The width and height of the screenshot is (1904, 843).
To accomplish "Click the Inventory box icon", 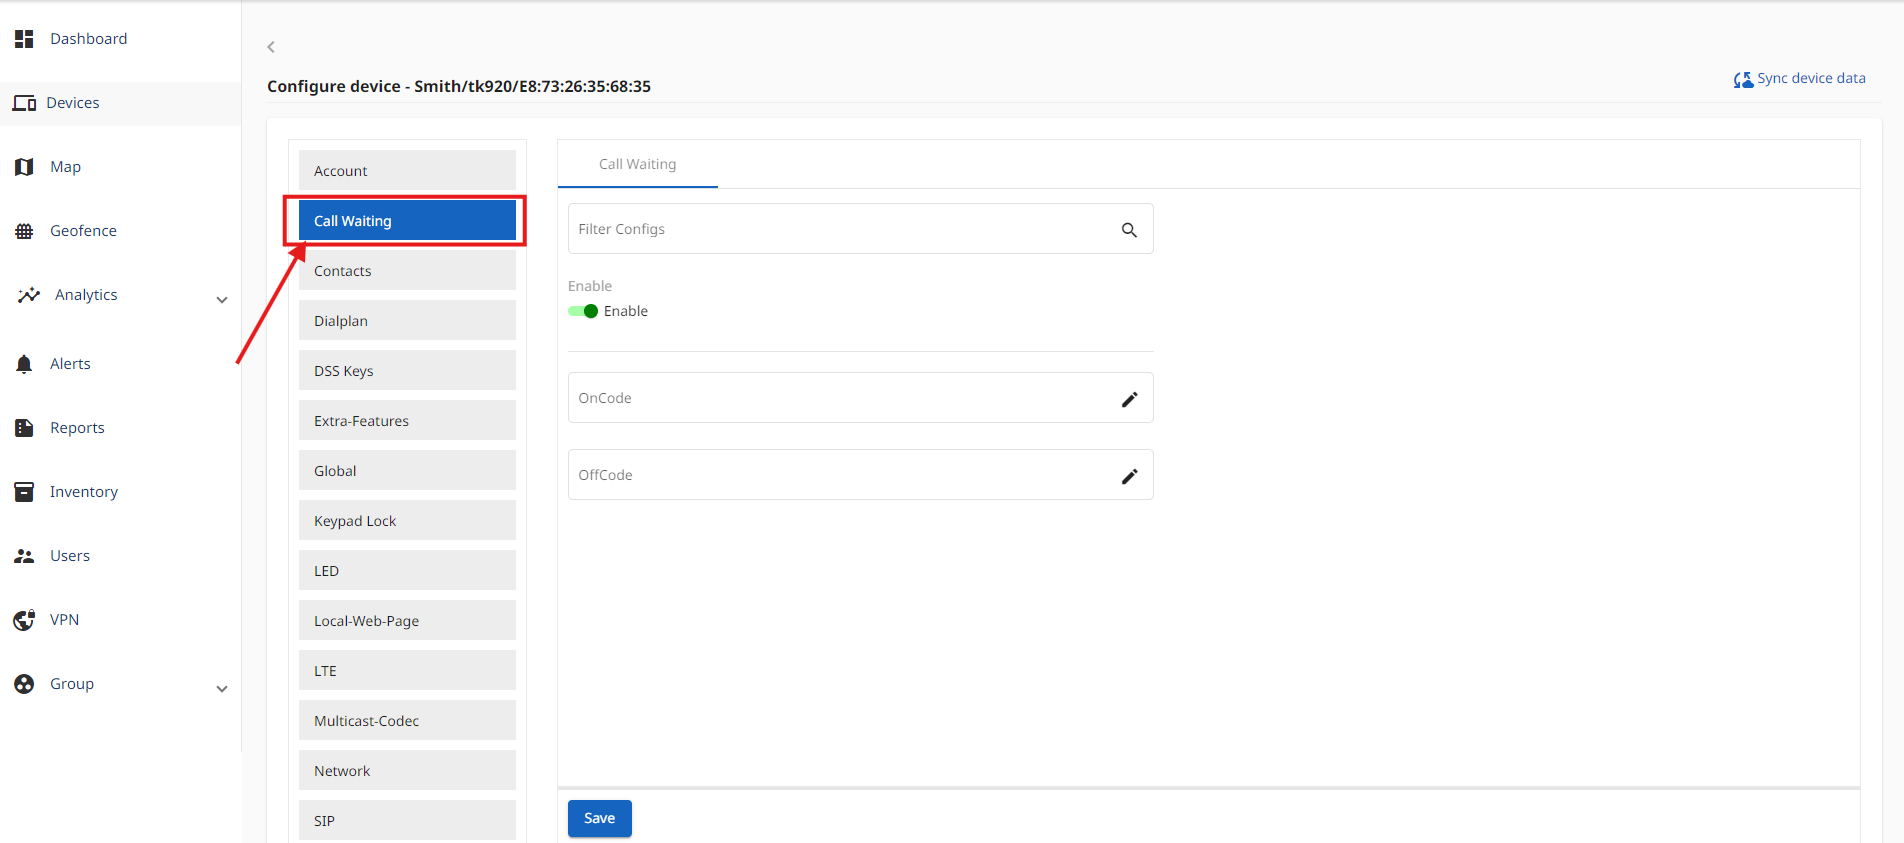I will [24, 492].
